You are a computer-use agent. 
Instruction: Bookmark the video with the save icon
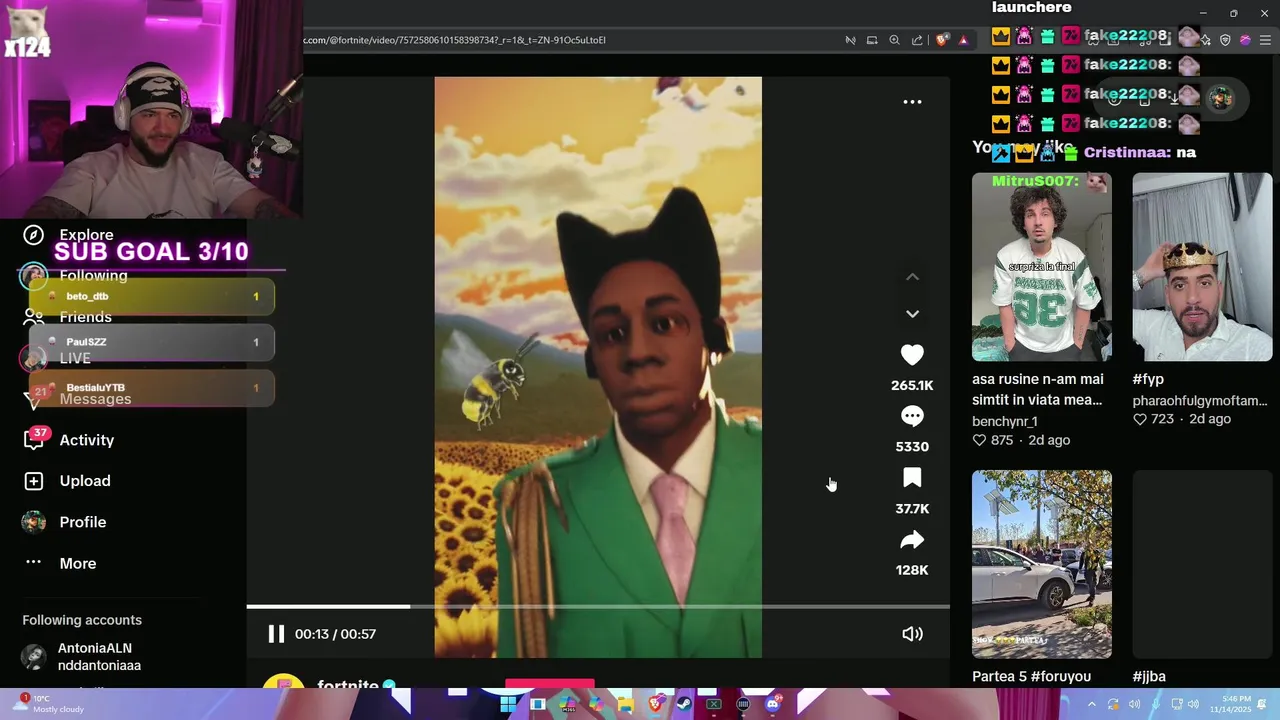coord(912,478)
